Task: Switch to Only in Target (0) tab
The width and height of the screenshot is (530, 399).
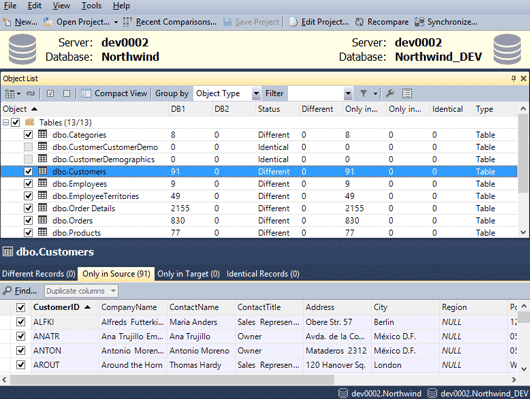Action: [x=189, y=274]
